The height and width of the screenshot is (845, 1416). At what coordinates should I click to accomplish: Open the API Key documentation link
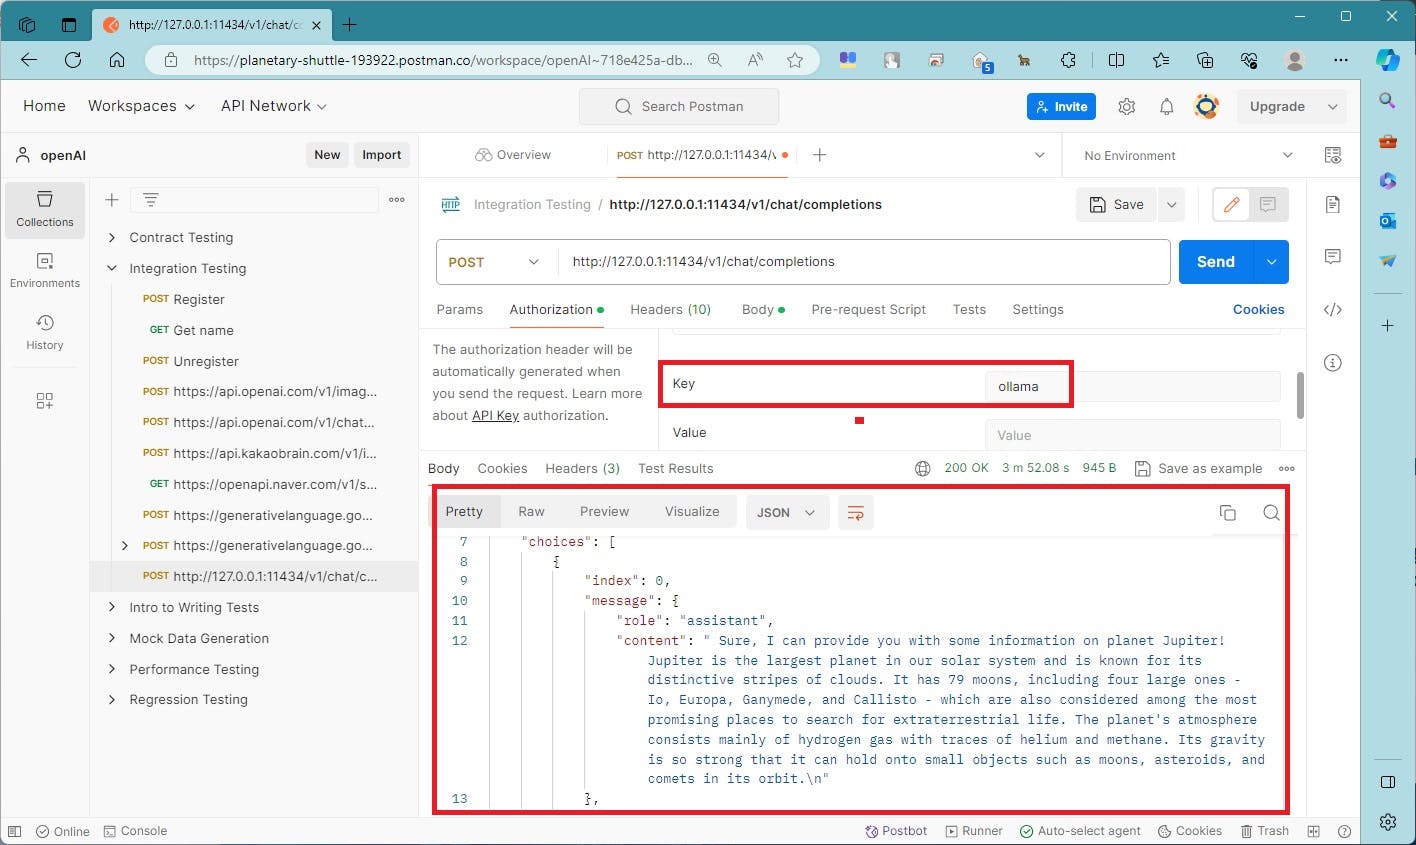click(x=495, y=416)
